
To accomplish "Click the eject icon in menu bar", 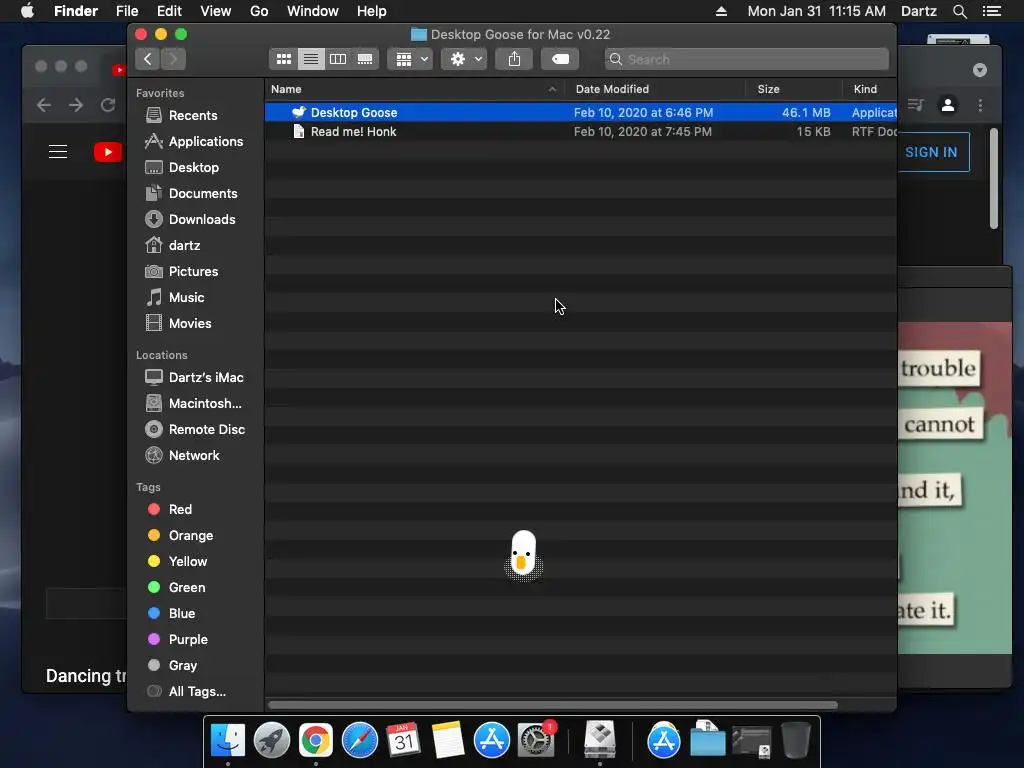I will [721, 11].
